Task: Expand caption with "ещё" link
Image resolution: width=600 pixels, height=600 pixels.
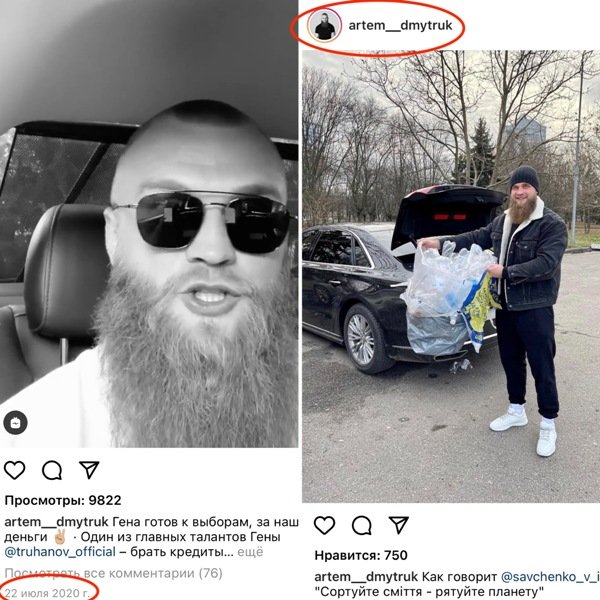Action: pos(250,552)
